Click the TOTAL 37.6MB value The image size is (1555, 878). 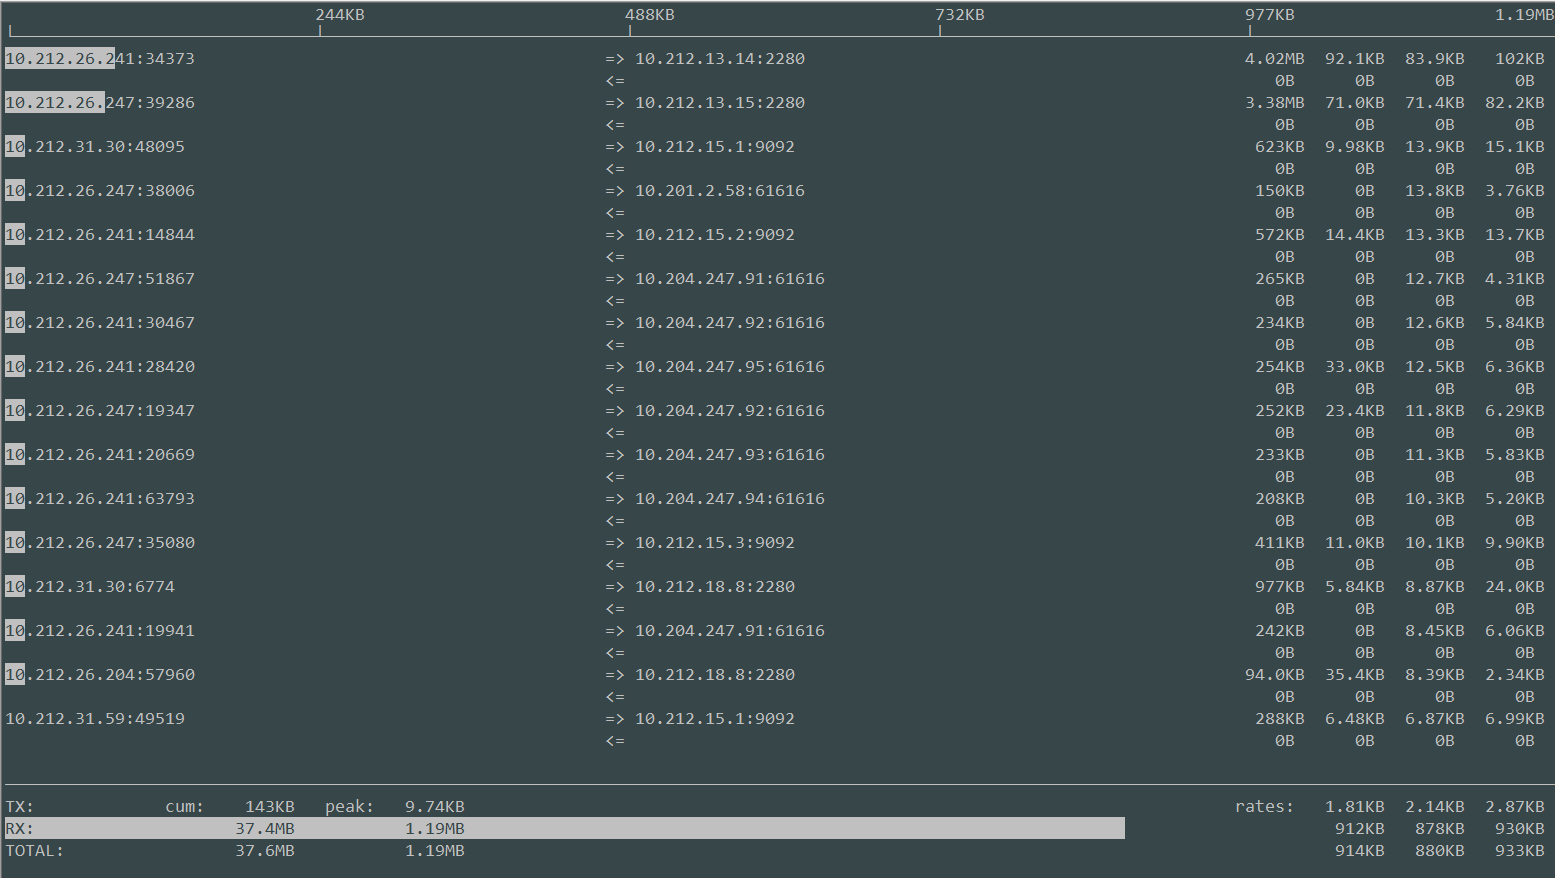tap(265, 851)
